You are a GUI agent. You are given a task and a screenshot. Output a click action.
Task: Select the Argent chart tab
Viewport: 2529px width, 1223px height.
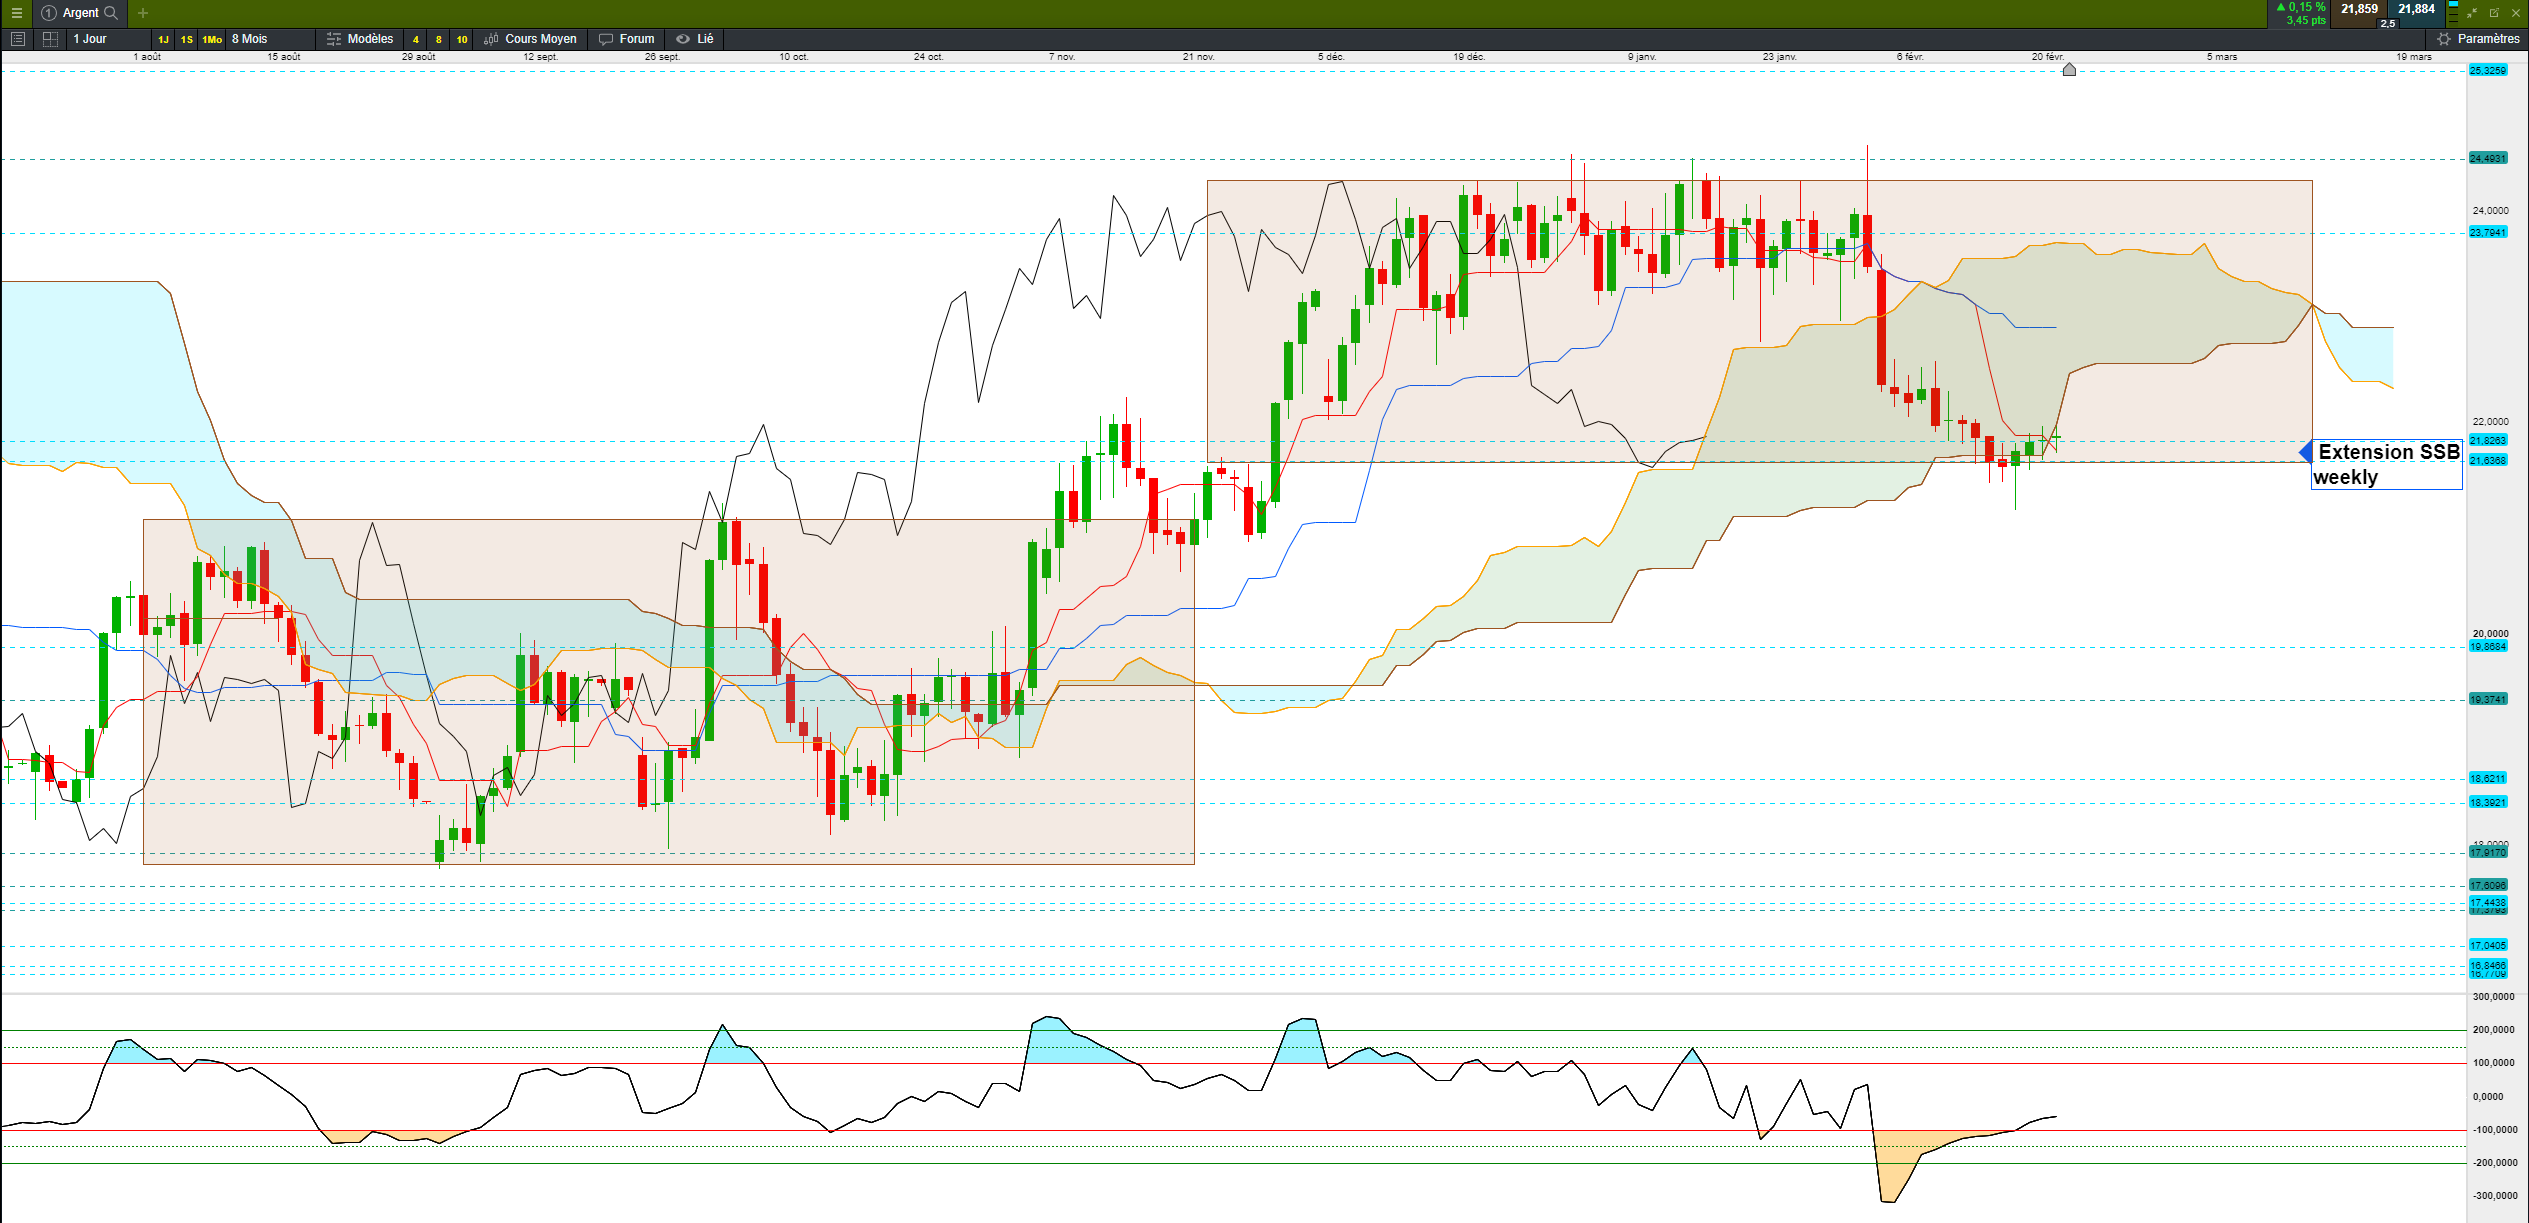(80, 13)
